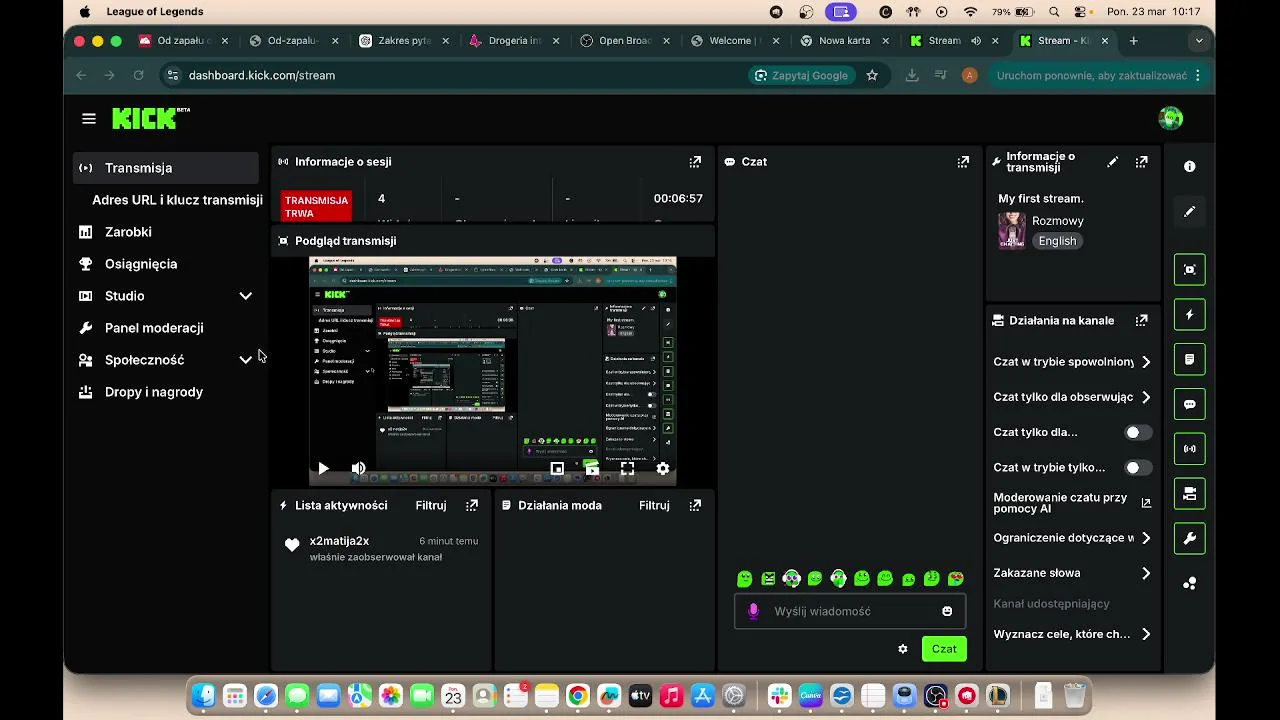Send message with the green Czat button
The height and width of the screenshot is (720, 1280).
pyautogui.click(x=944, y=649)
